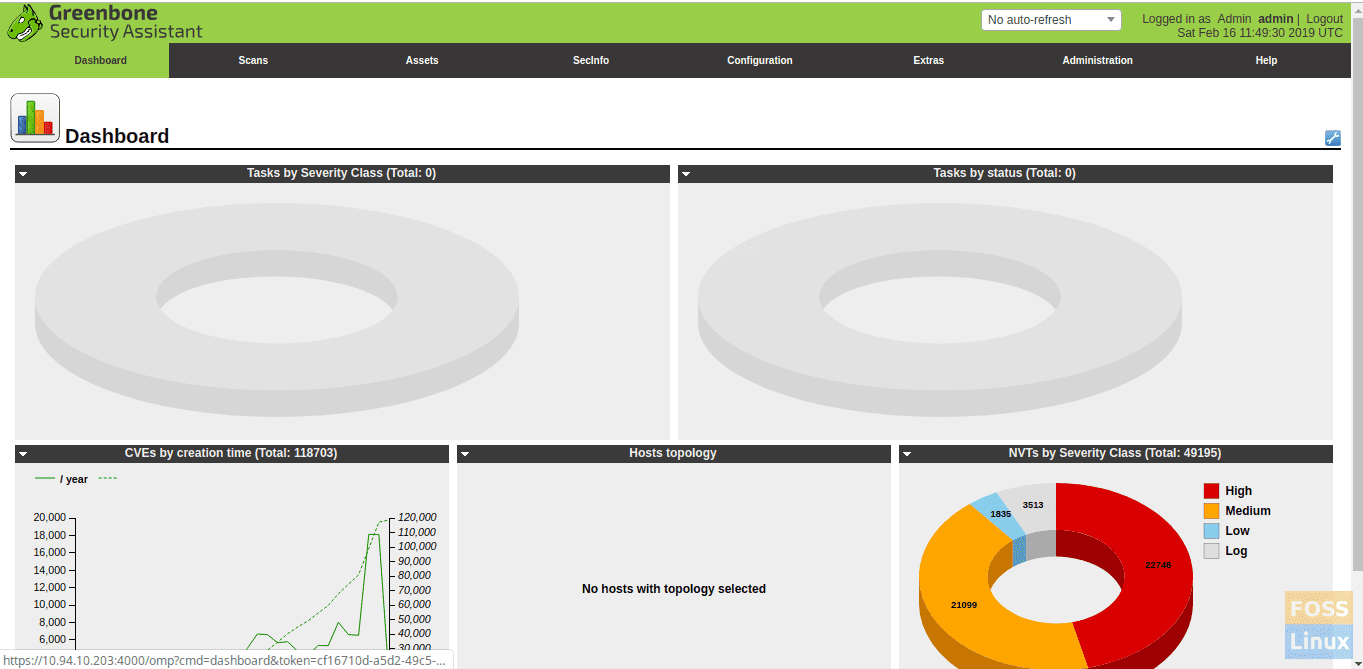Open the Extras menu
The height and width of the screenshot is (669, 1363).
929,60
